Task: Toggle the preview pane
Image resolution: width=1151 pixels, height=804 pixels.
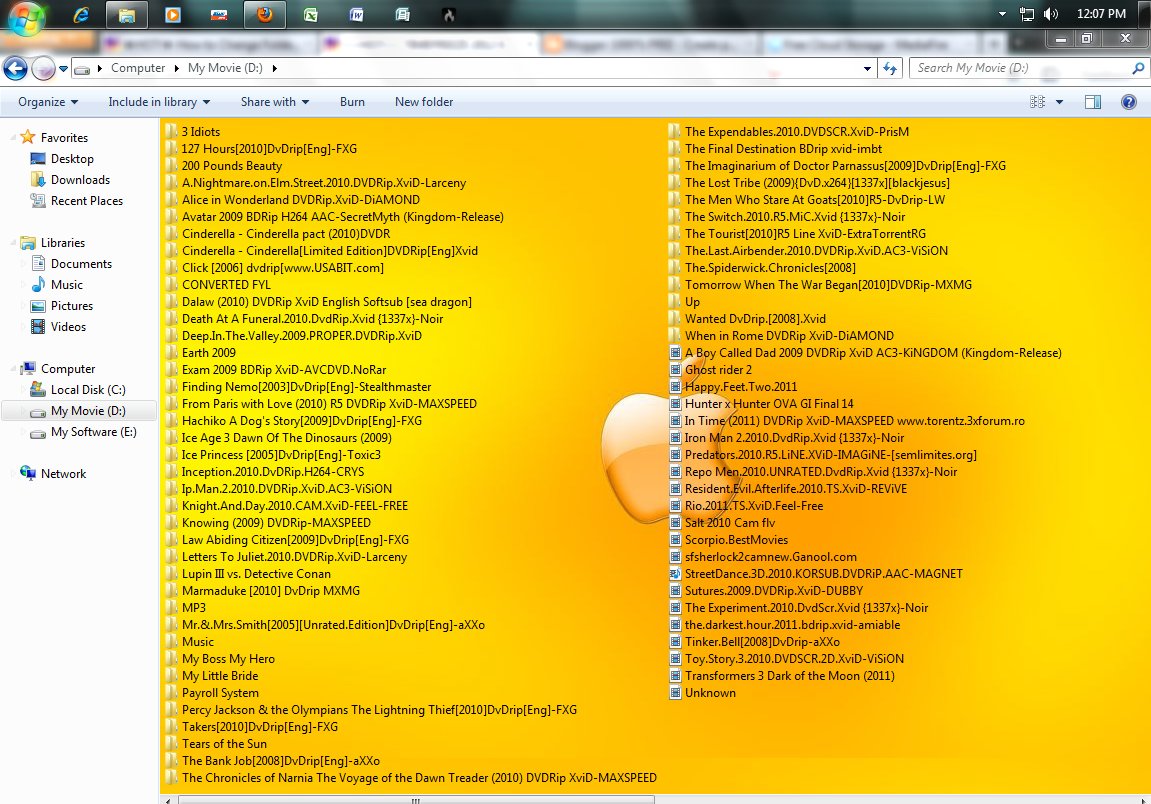Action: [1093, 102]
